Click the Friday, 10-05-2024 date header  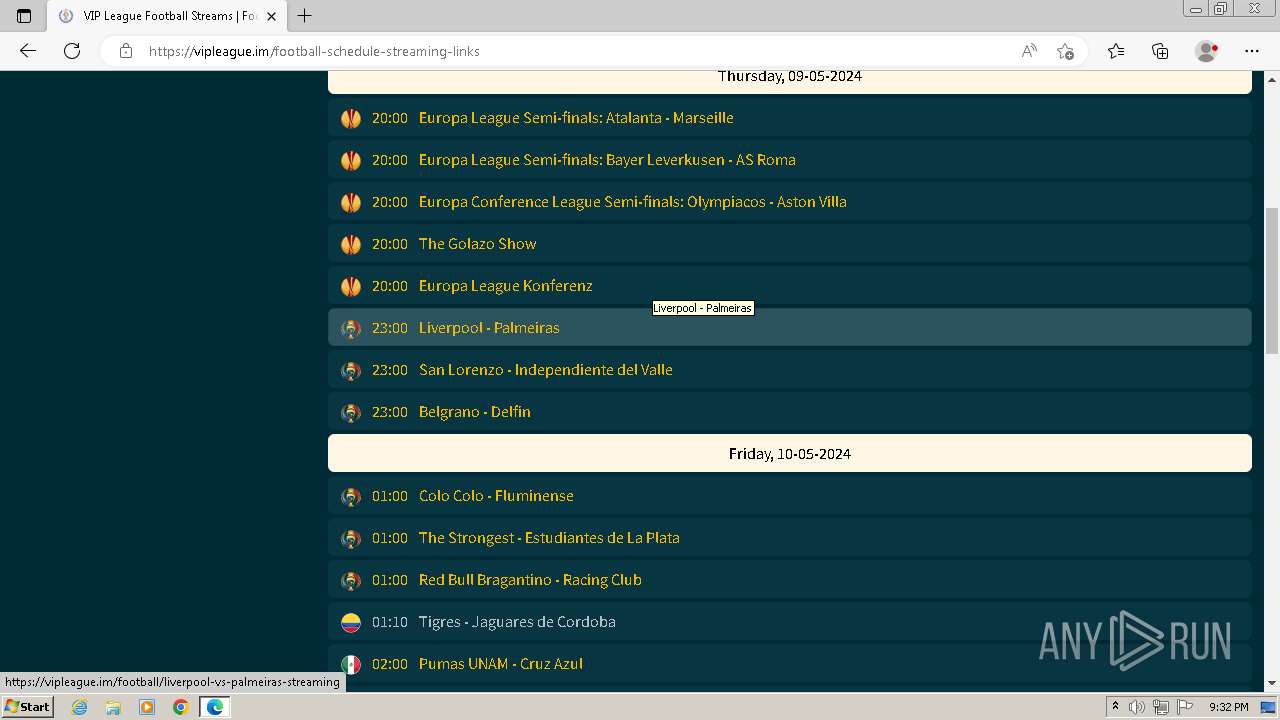pyautogui.click(x=790, y=453)
